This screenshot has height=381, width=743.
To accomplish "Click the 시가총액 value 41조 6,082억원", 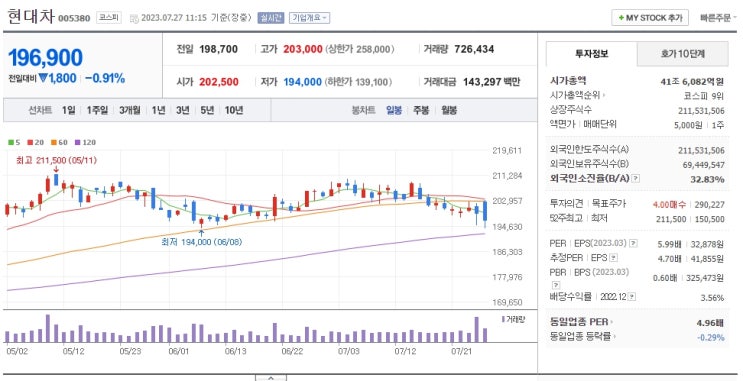I will (692, 82).
